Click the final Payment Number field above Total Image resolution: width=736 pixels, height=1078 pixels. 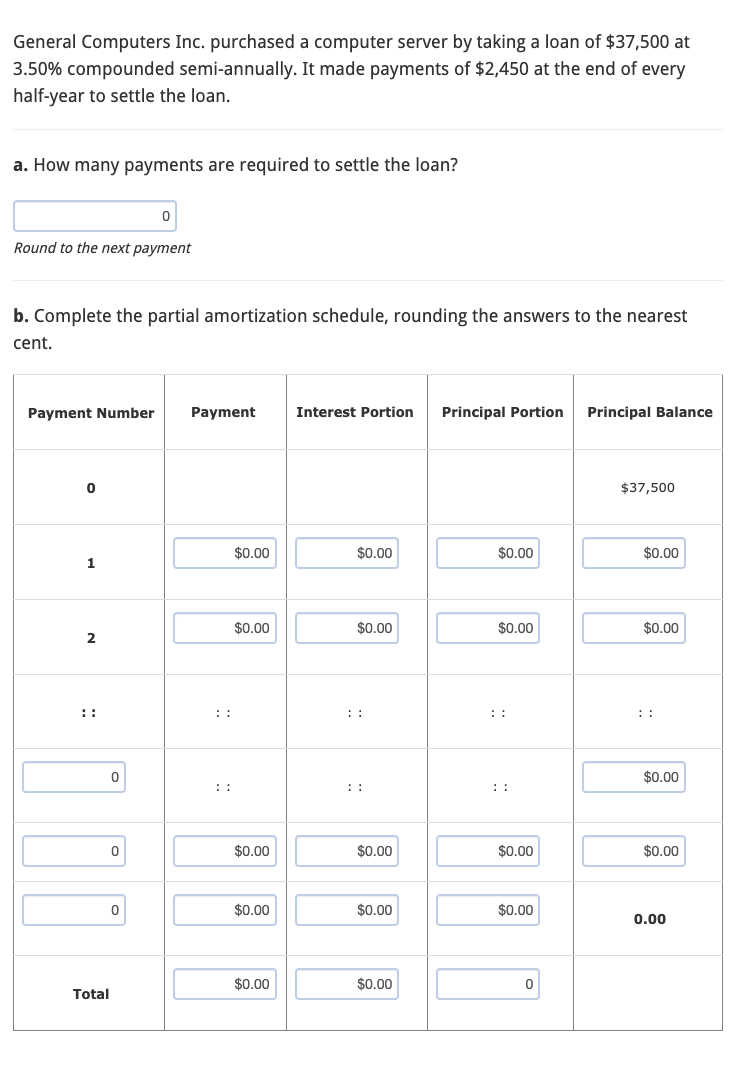coord(74,910)
